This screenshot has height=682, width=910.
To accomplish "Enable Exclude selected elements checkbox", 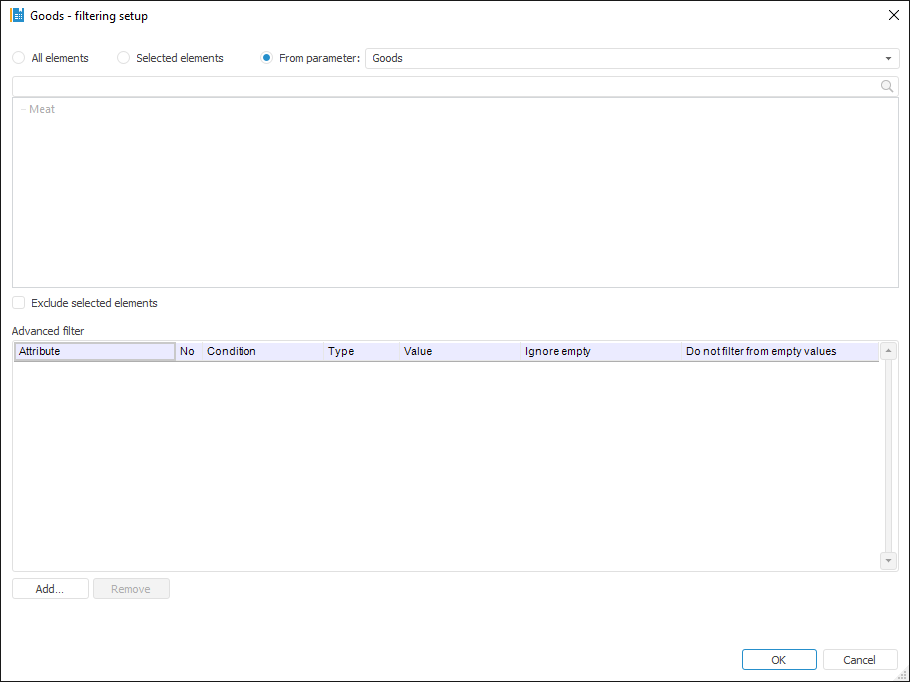I will point(19,303).
